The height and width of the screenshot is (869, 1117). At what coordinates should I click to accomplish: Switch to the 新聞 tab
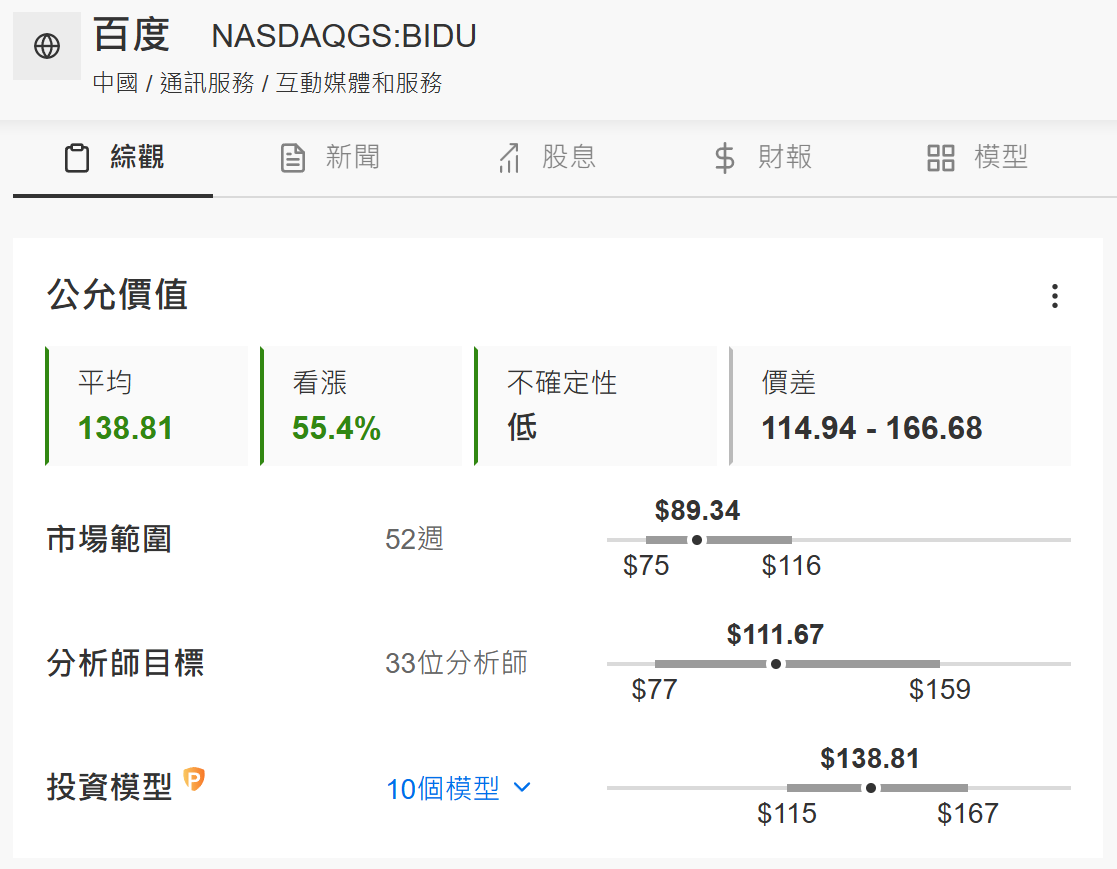[x=330, y=158]
